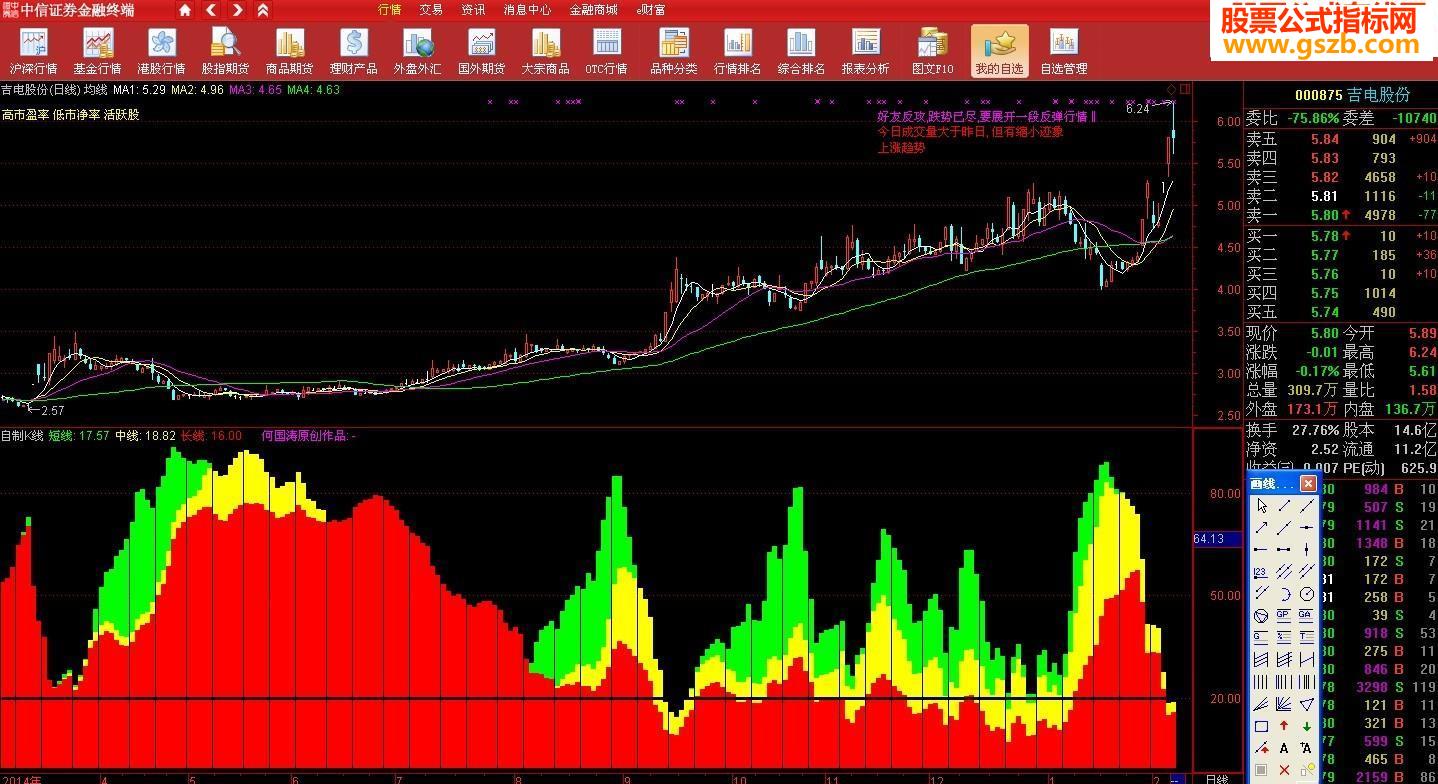Open 基金行情 toolbar icon
The height and width of the screenshot is (784, 1438).
tap(97, 51)
